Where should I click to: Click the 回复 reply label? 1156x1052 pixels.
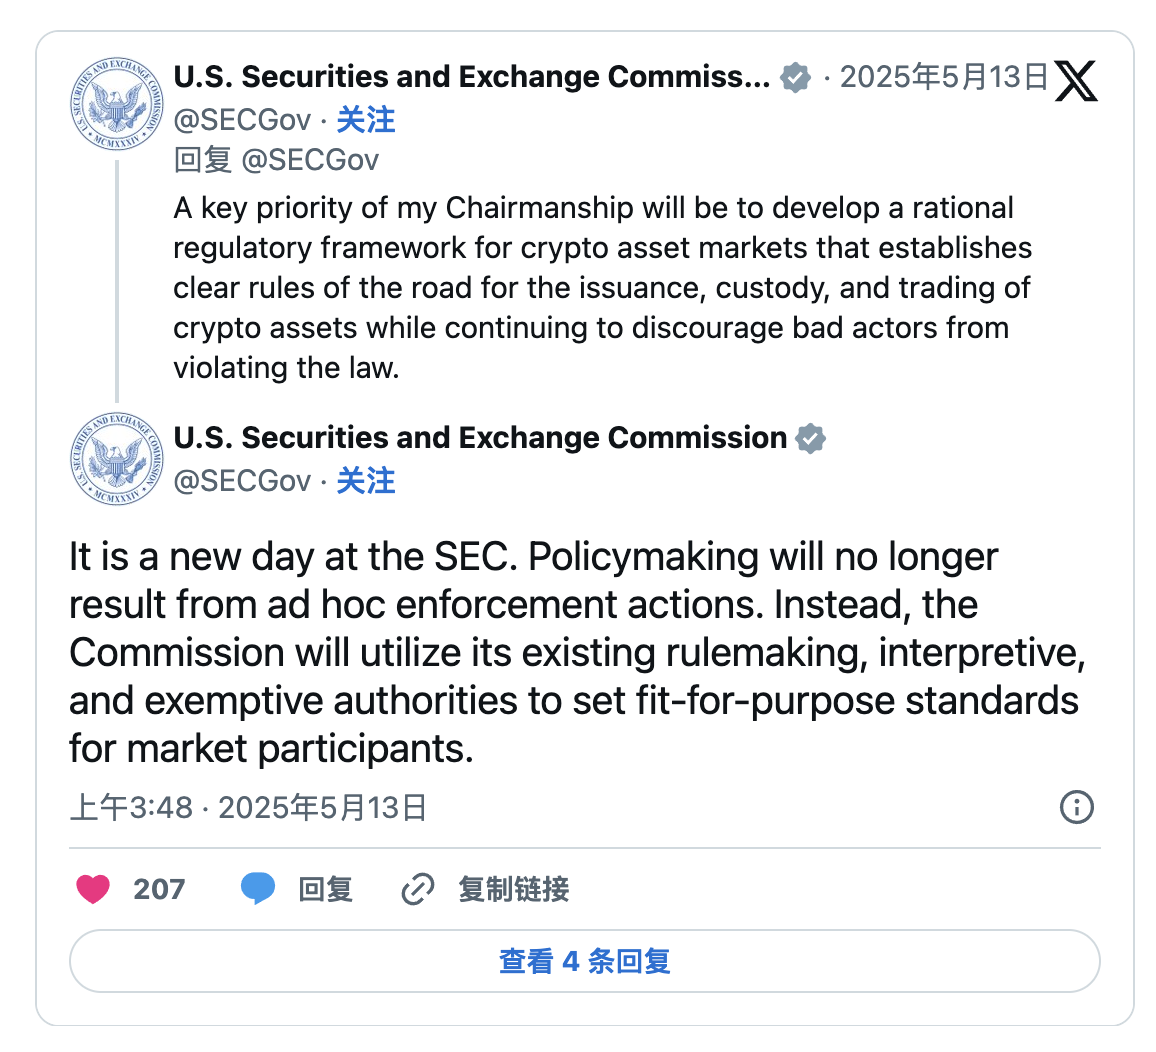click(325, 889)
